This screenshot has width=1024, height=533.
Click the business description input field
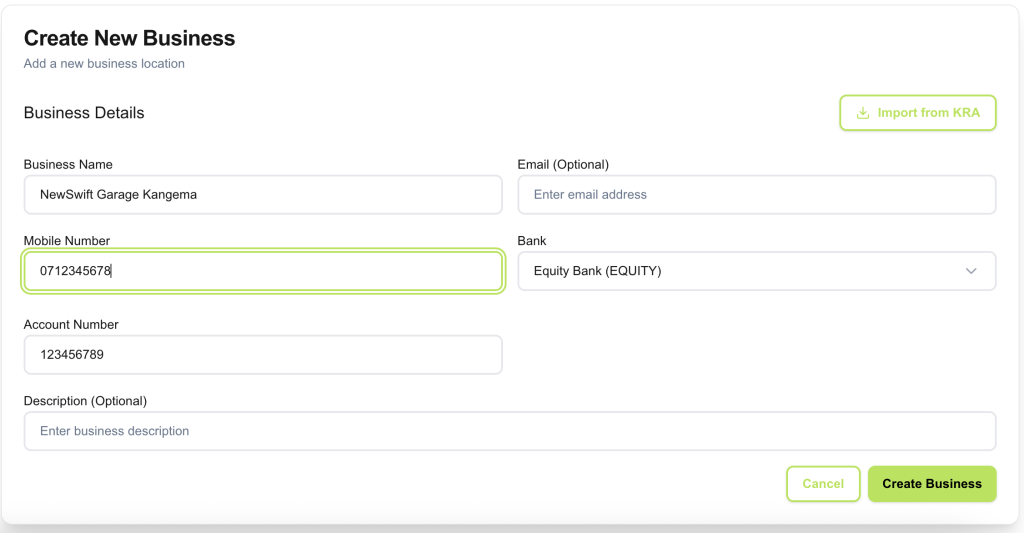[x=510, y=431]
